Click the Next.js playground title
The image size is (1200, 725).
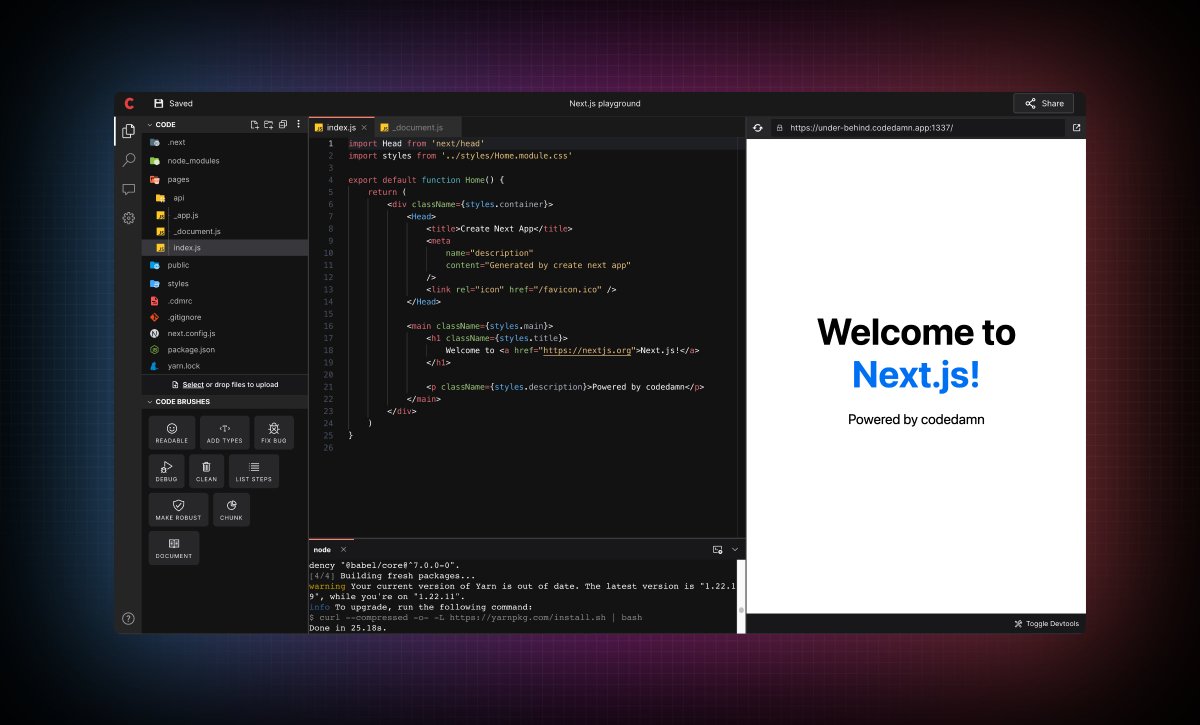[605, 103]
